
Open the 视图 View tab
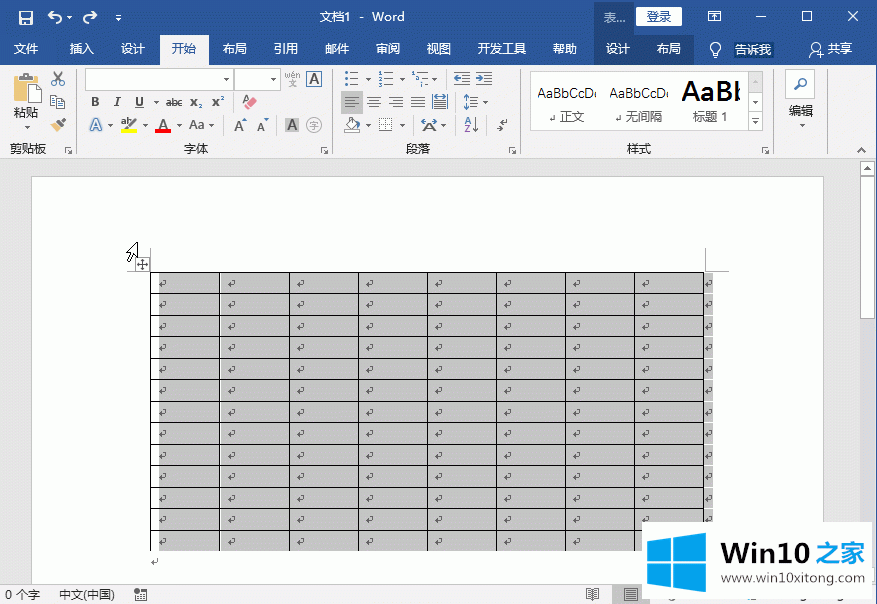(x=438, y=49)
